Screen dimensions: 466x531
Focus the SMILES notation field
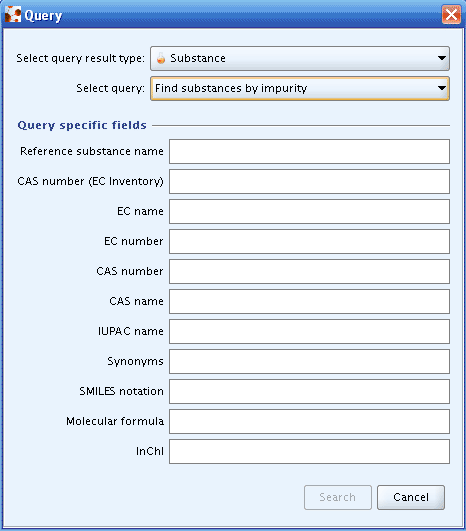tap(309, 391)
